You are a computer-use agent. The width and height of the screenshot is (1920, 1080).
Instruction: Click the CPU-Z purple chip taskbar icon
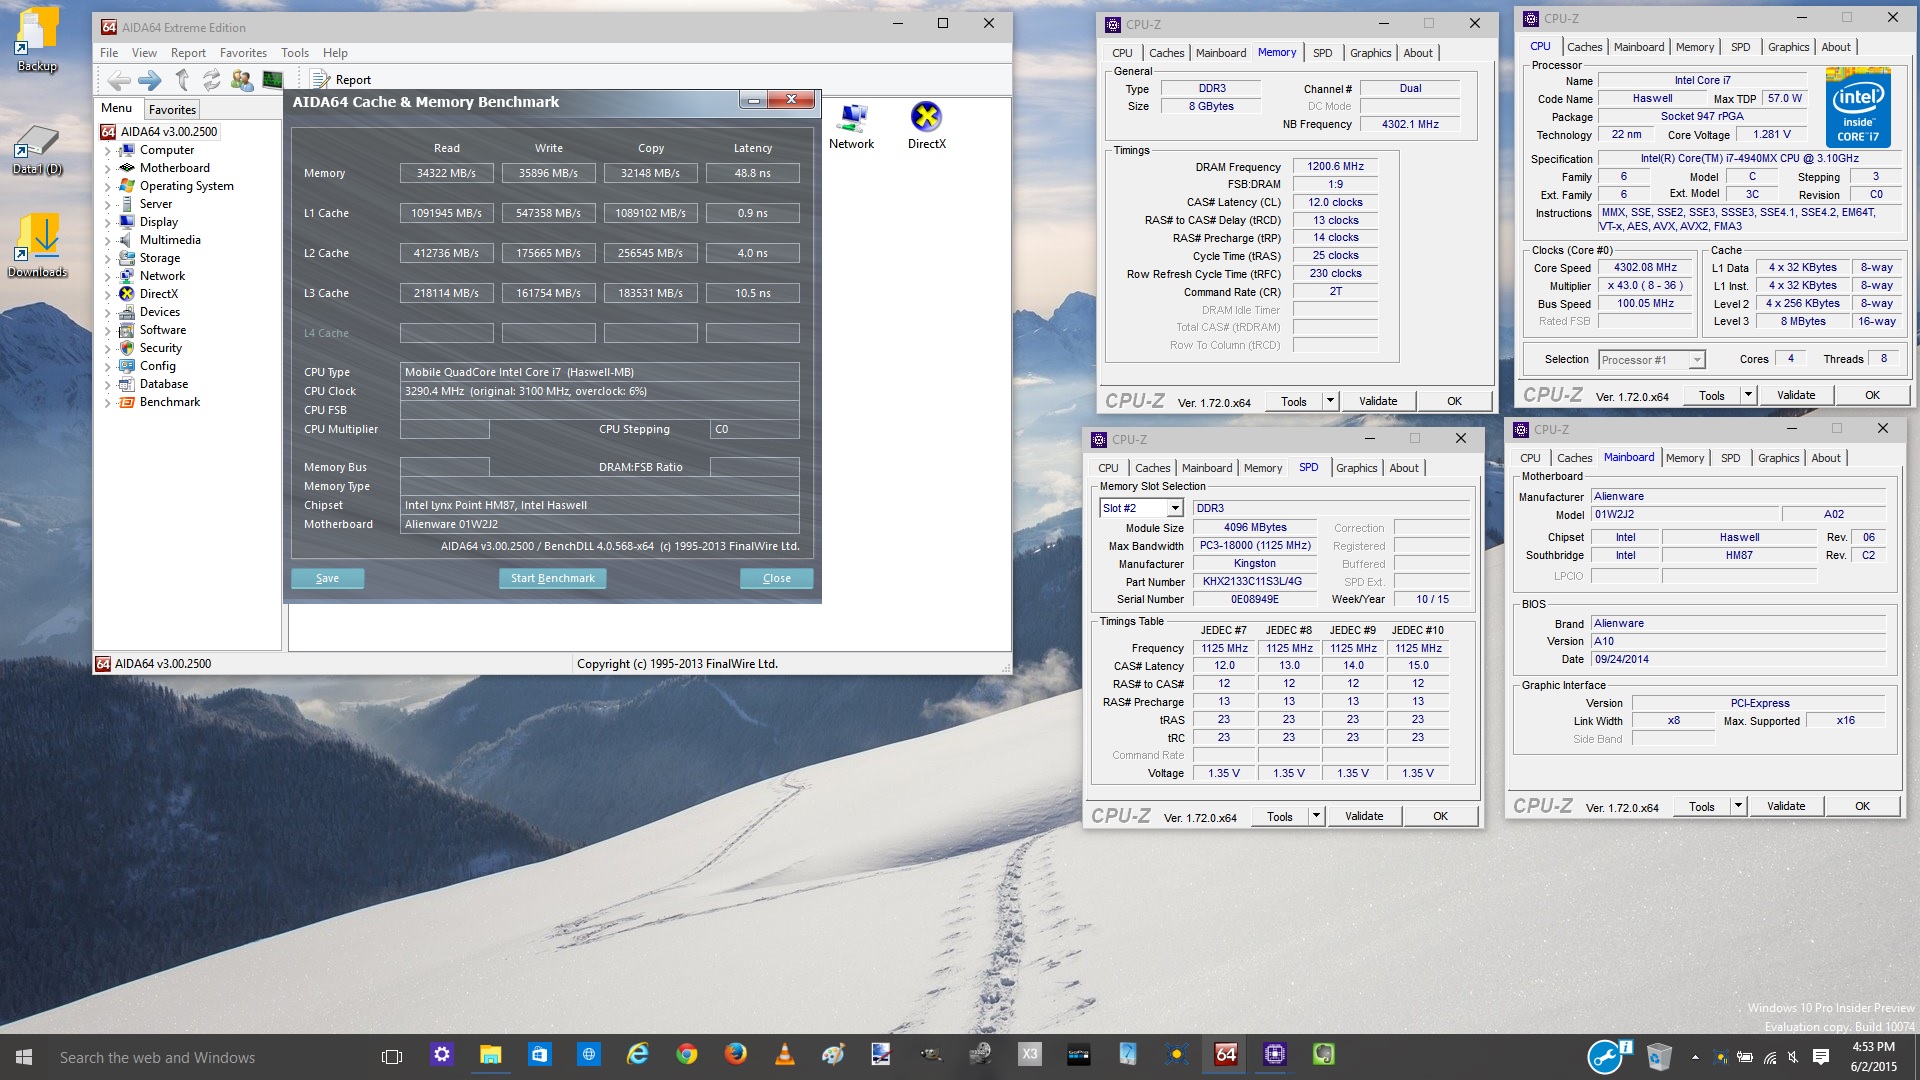pyautogui.click(x=1274, y=1055)
